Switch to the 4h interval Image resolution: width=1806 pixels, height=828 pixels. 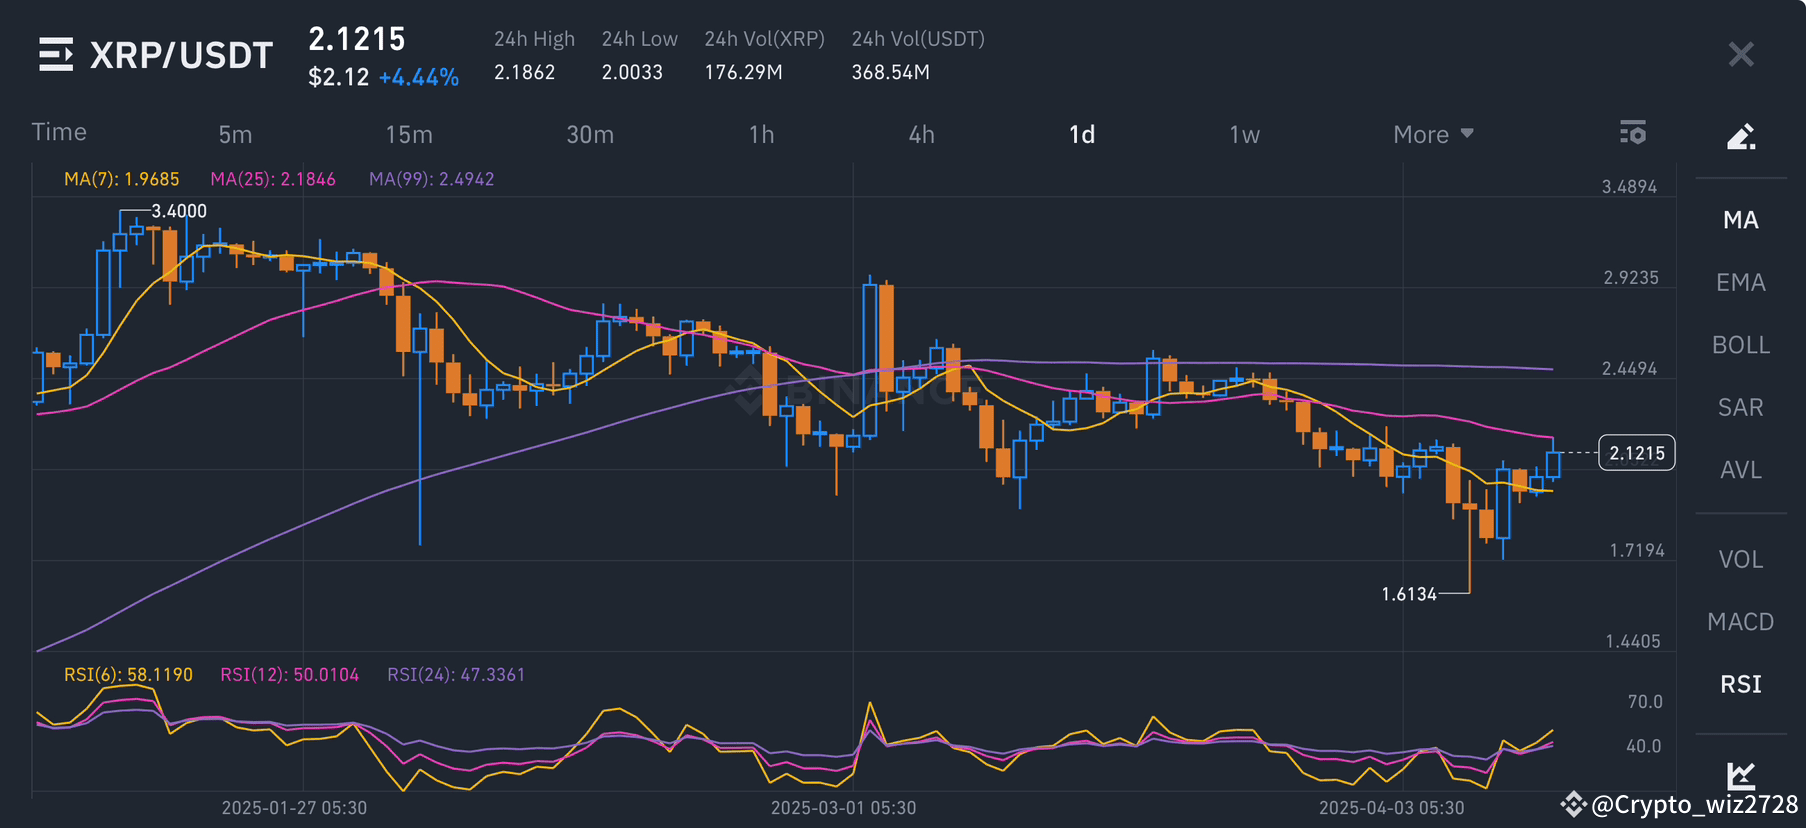(x=921, y=134)
